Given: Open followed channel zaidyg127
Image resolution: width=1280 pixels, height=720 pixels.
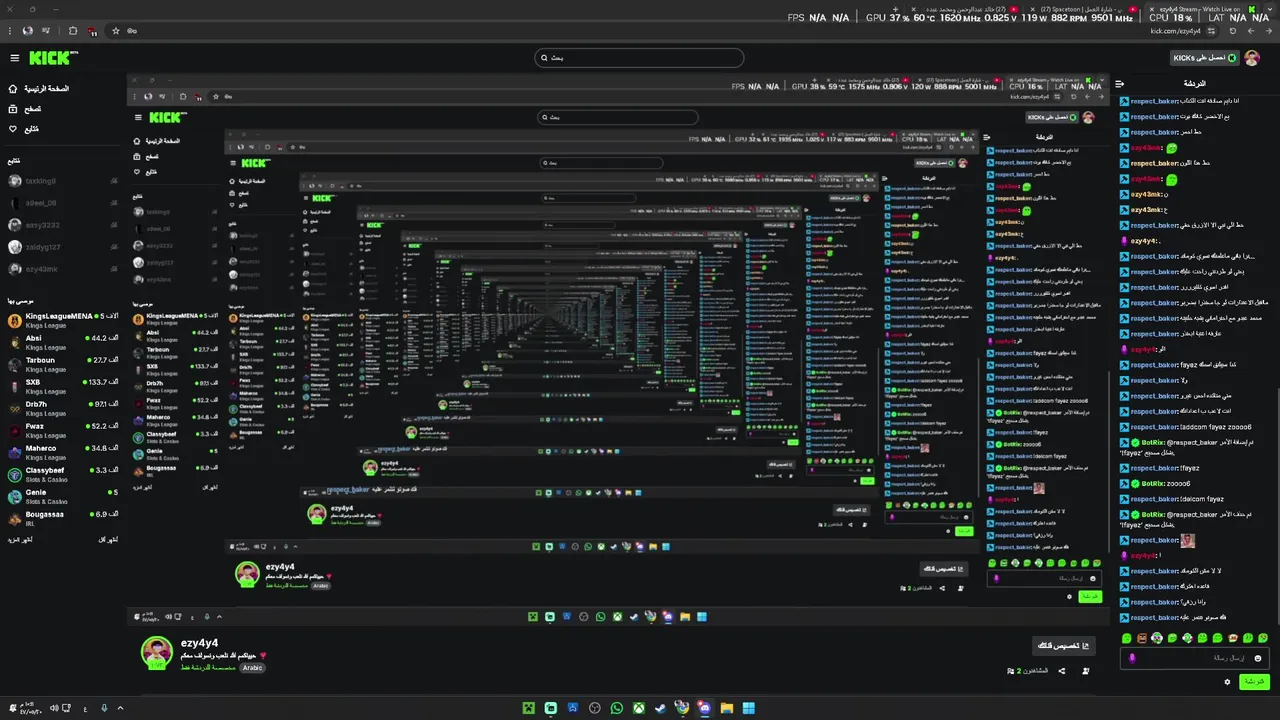Looking at the screenshot, I should pos(62,247).
